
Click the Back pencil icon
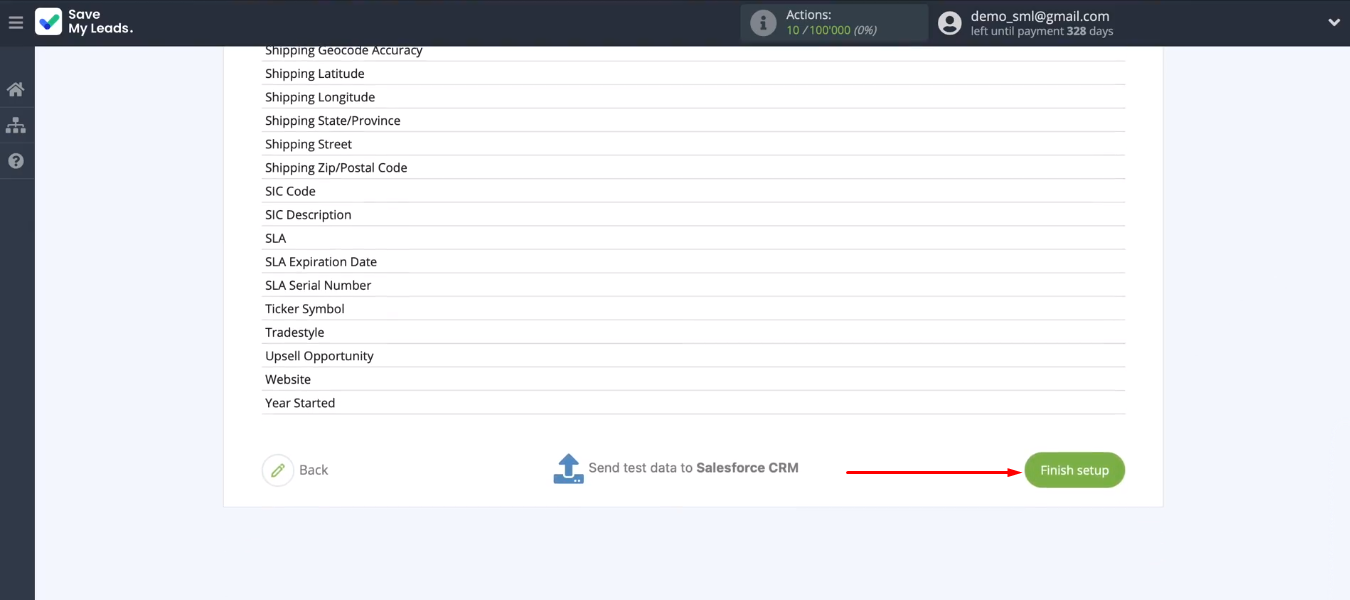pyautogui.click(x=278, y=470)
